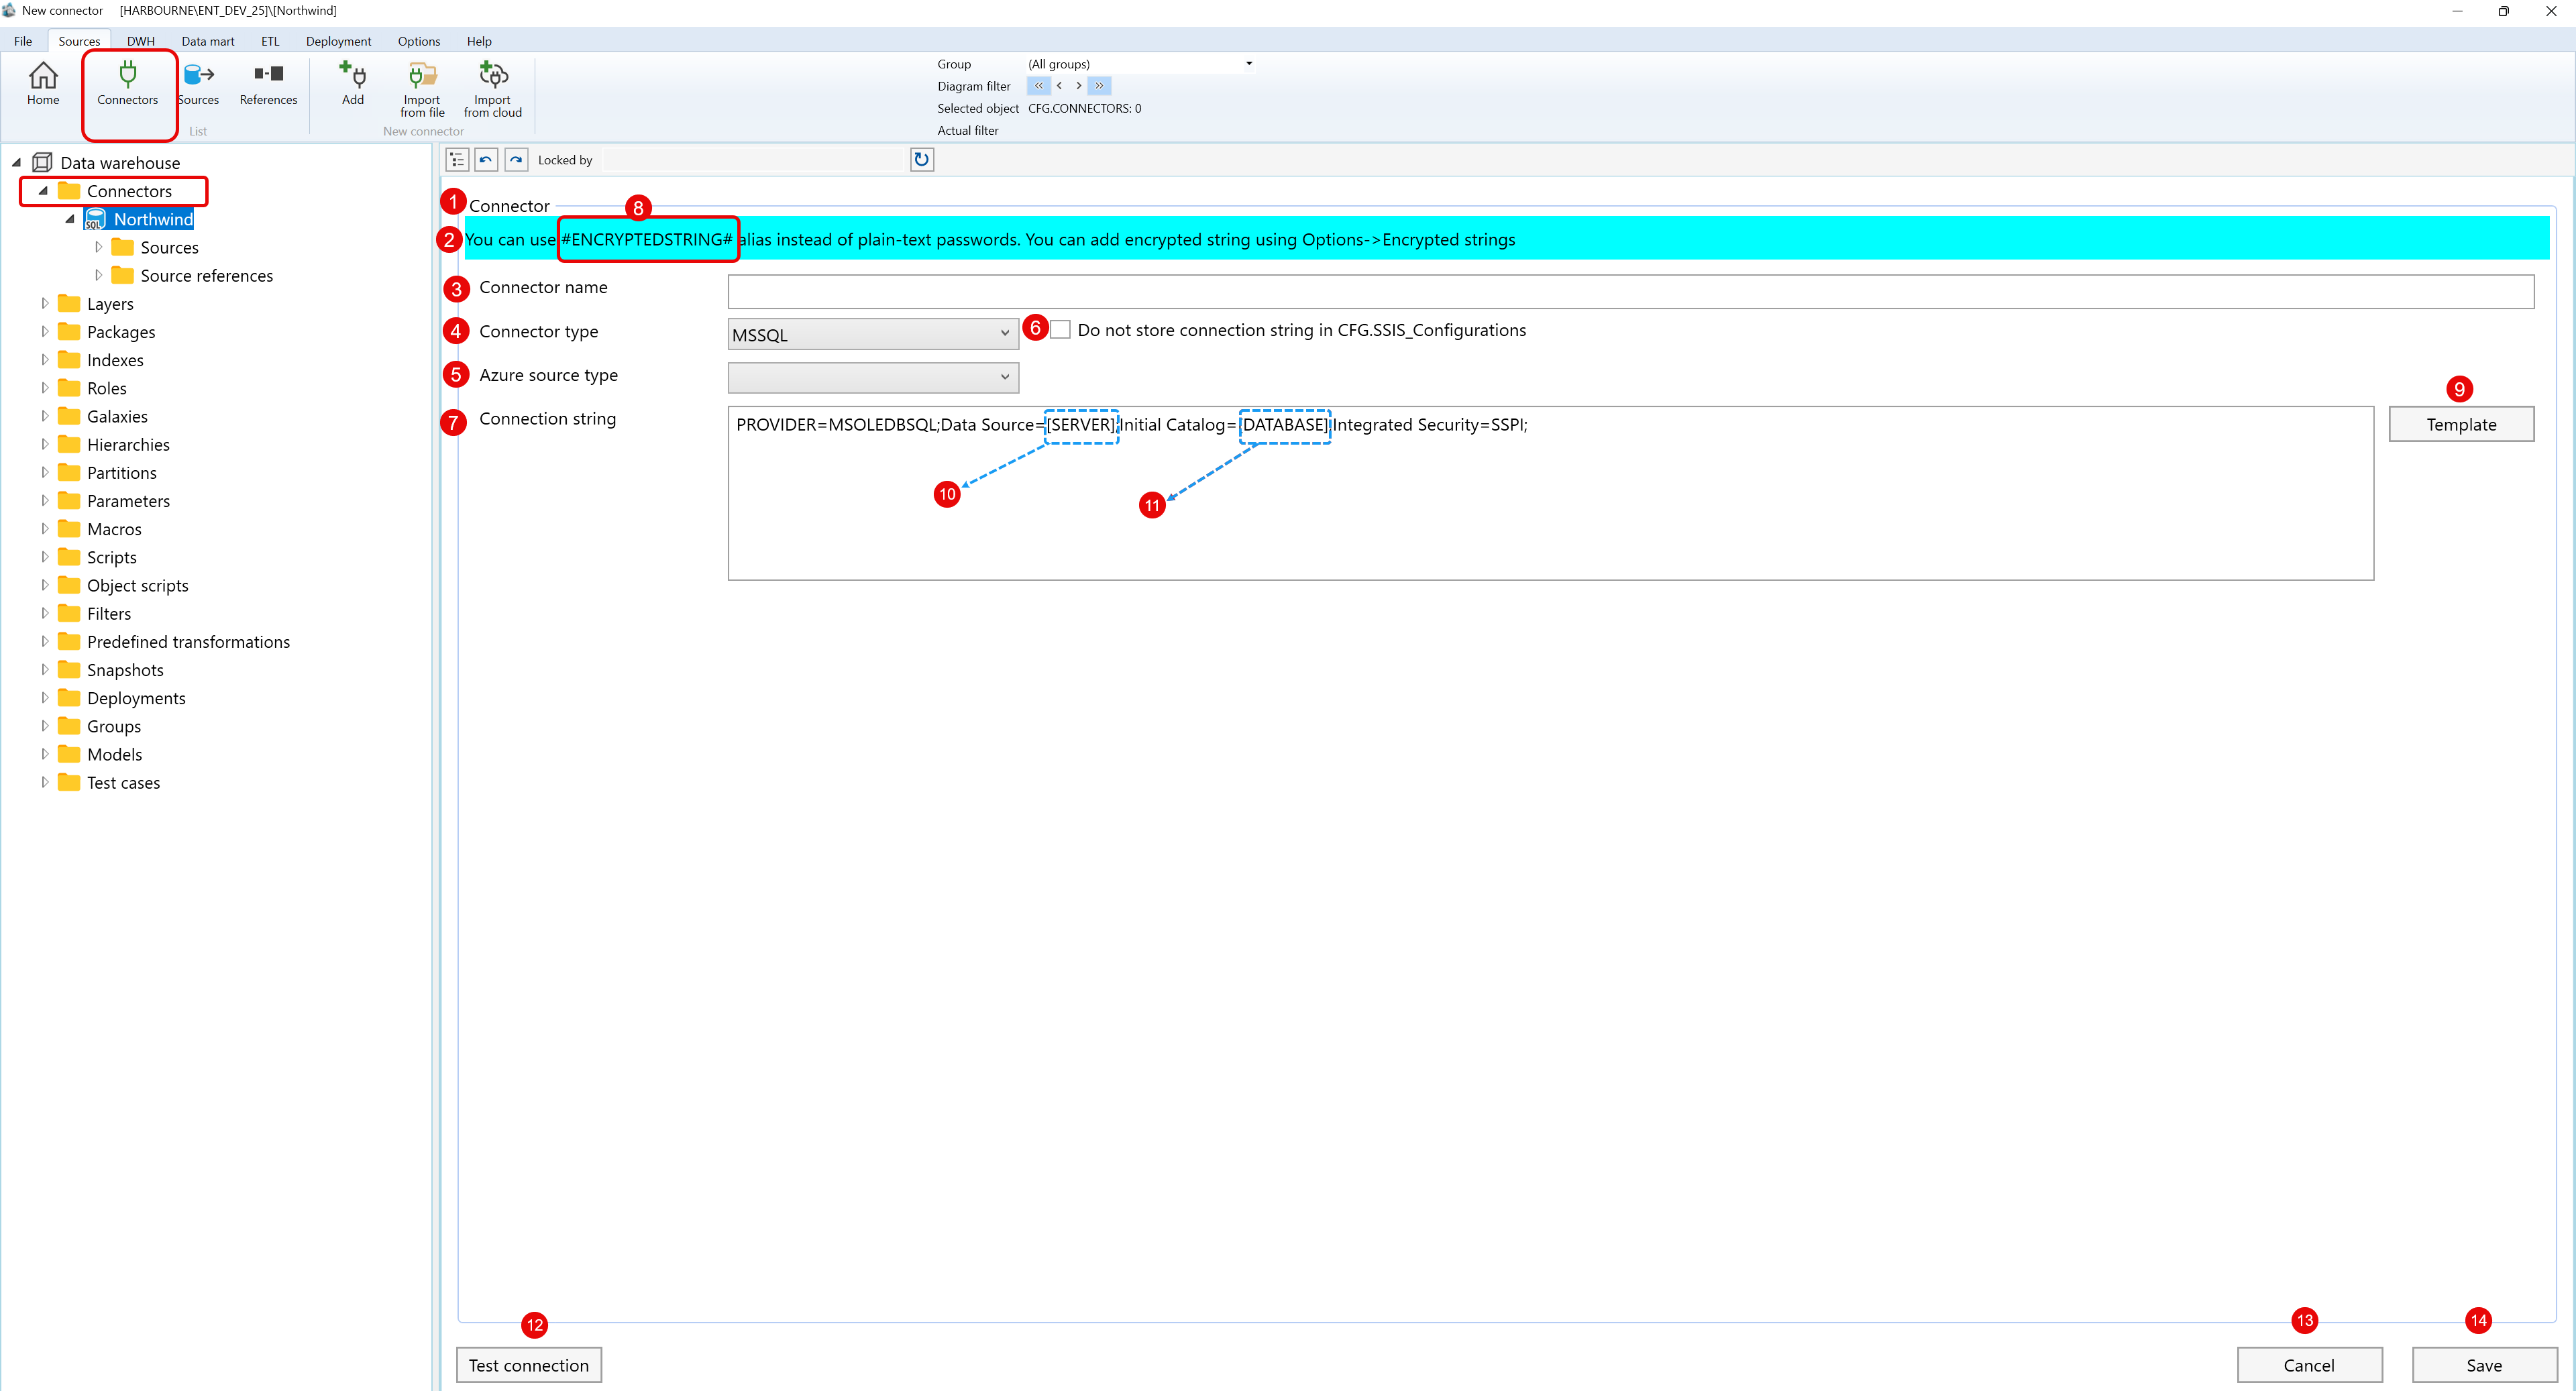The height and width of the screenshot is (1391, 2576).
Task: Expand the Source references node
Action: (98, 274)
